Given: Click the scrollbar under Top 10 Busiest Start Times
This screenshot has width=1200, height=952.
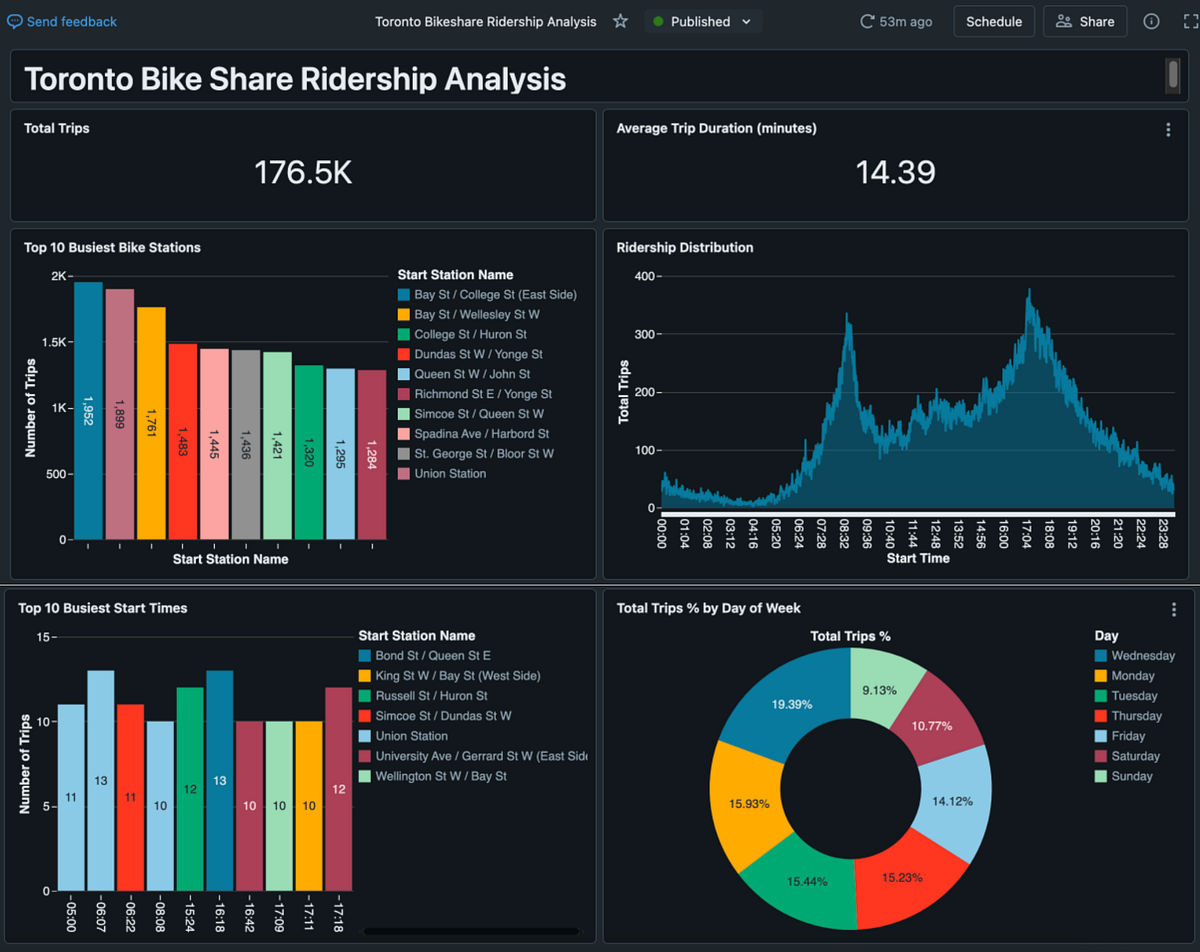Looking at the screenshot, I should [x=470, y=931].
